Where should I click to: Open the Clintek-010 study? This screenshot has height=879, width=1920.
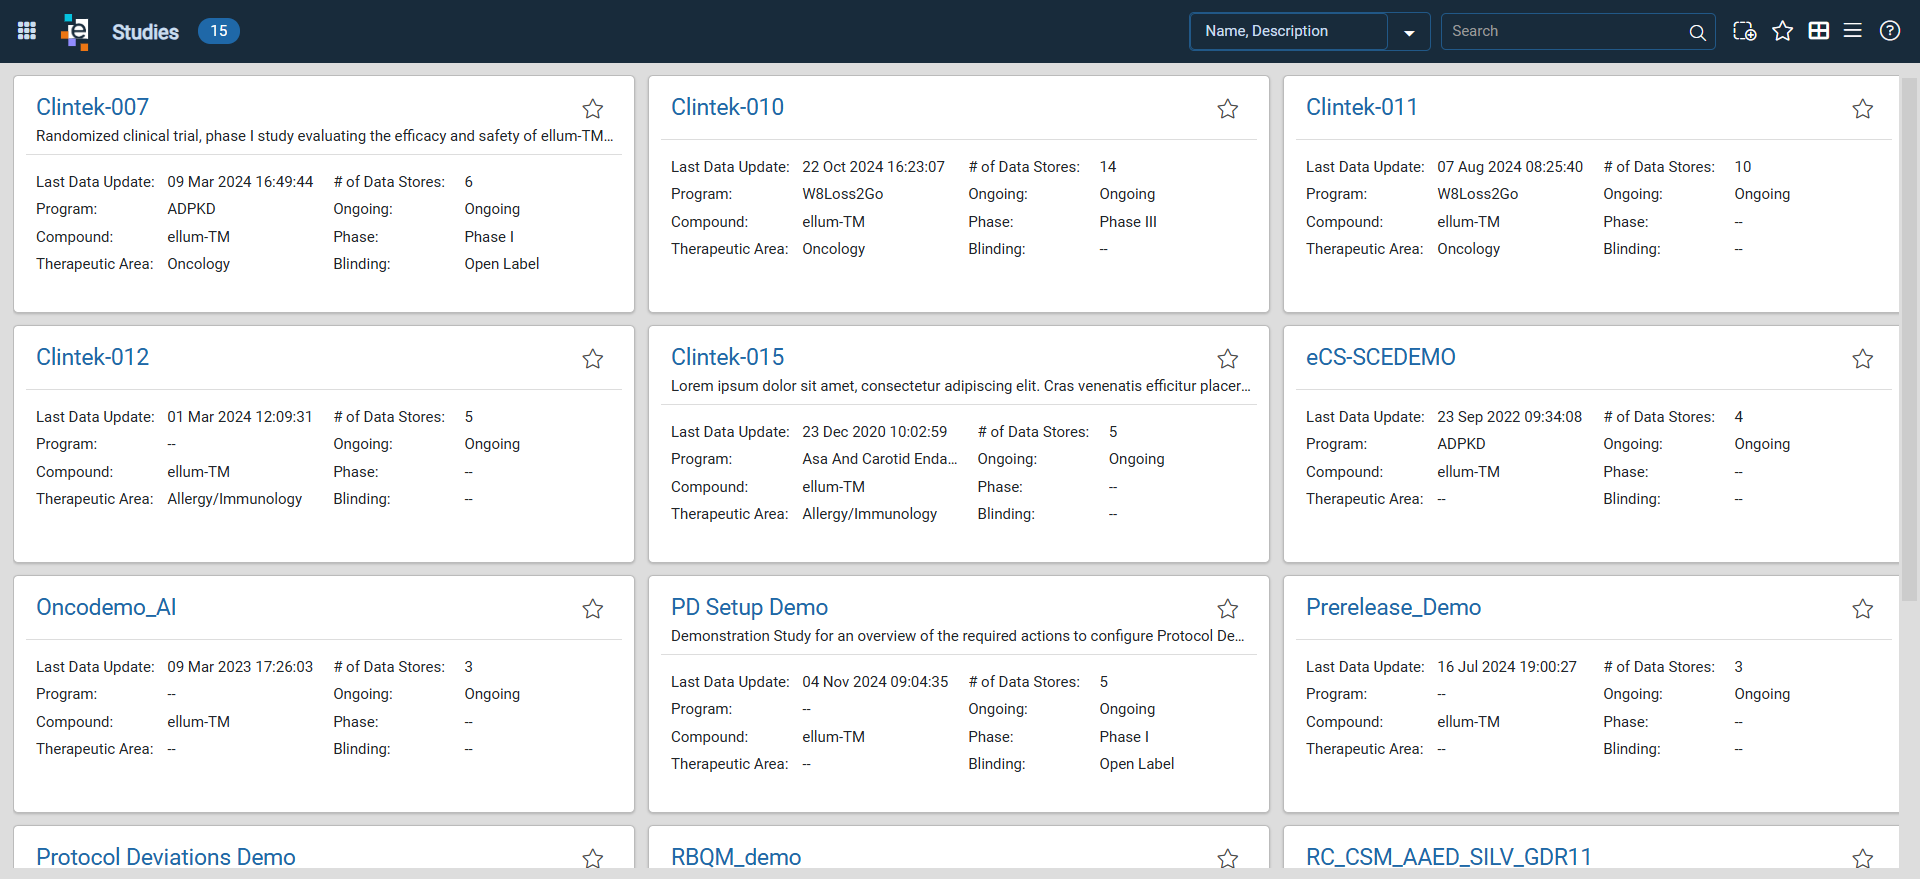[727, 107]
